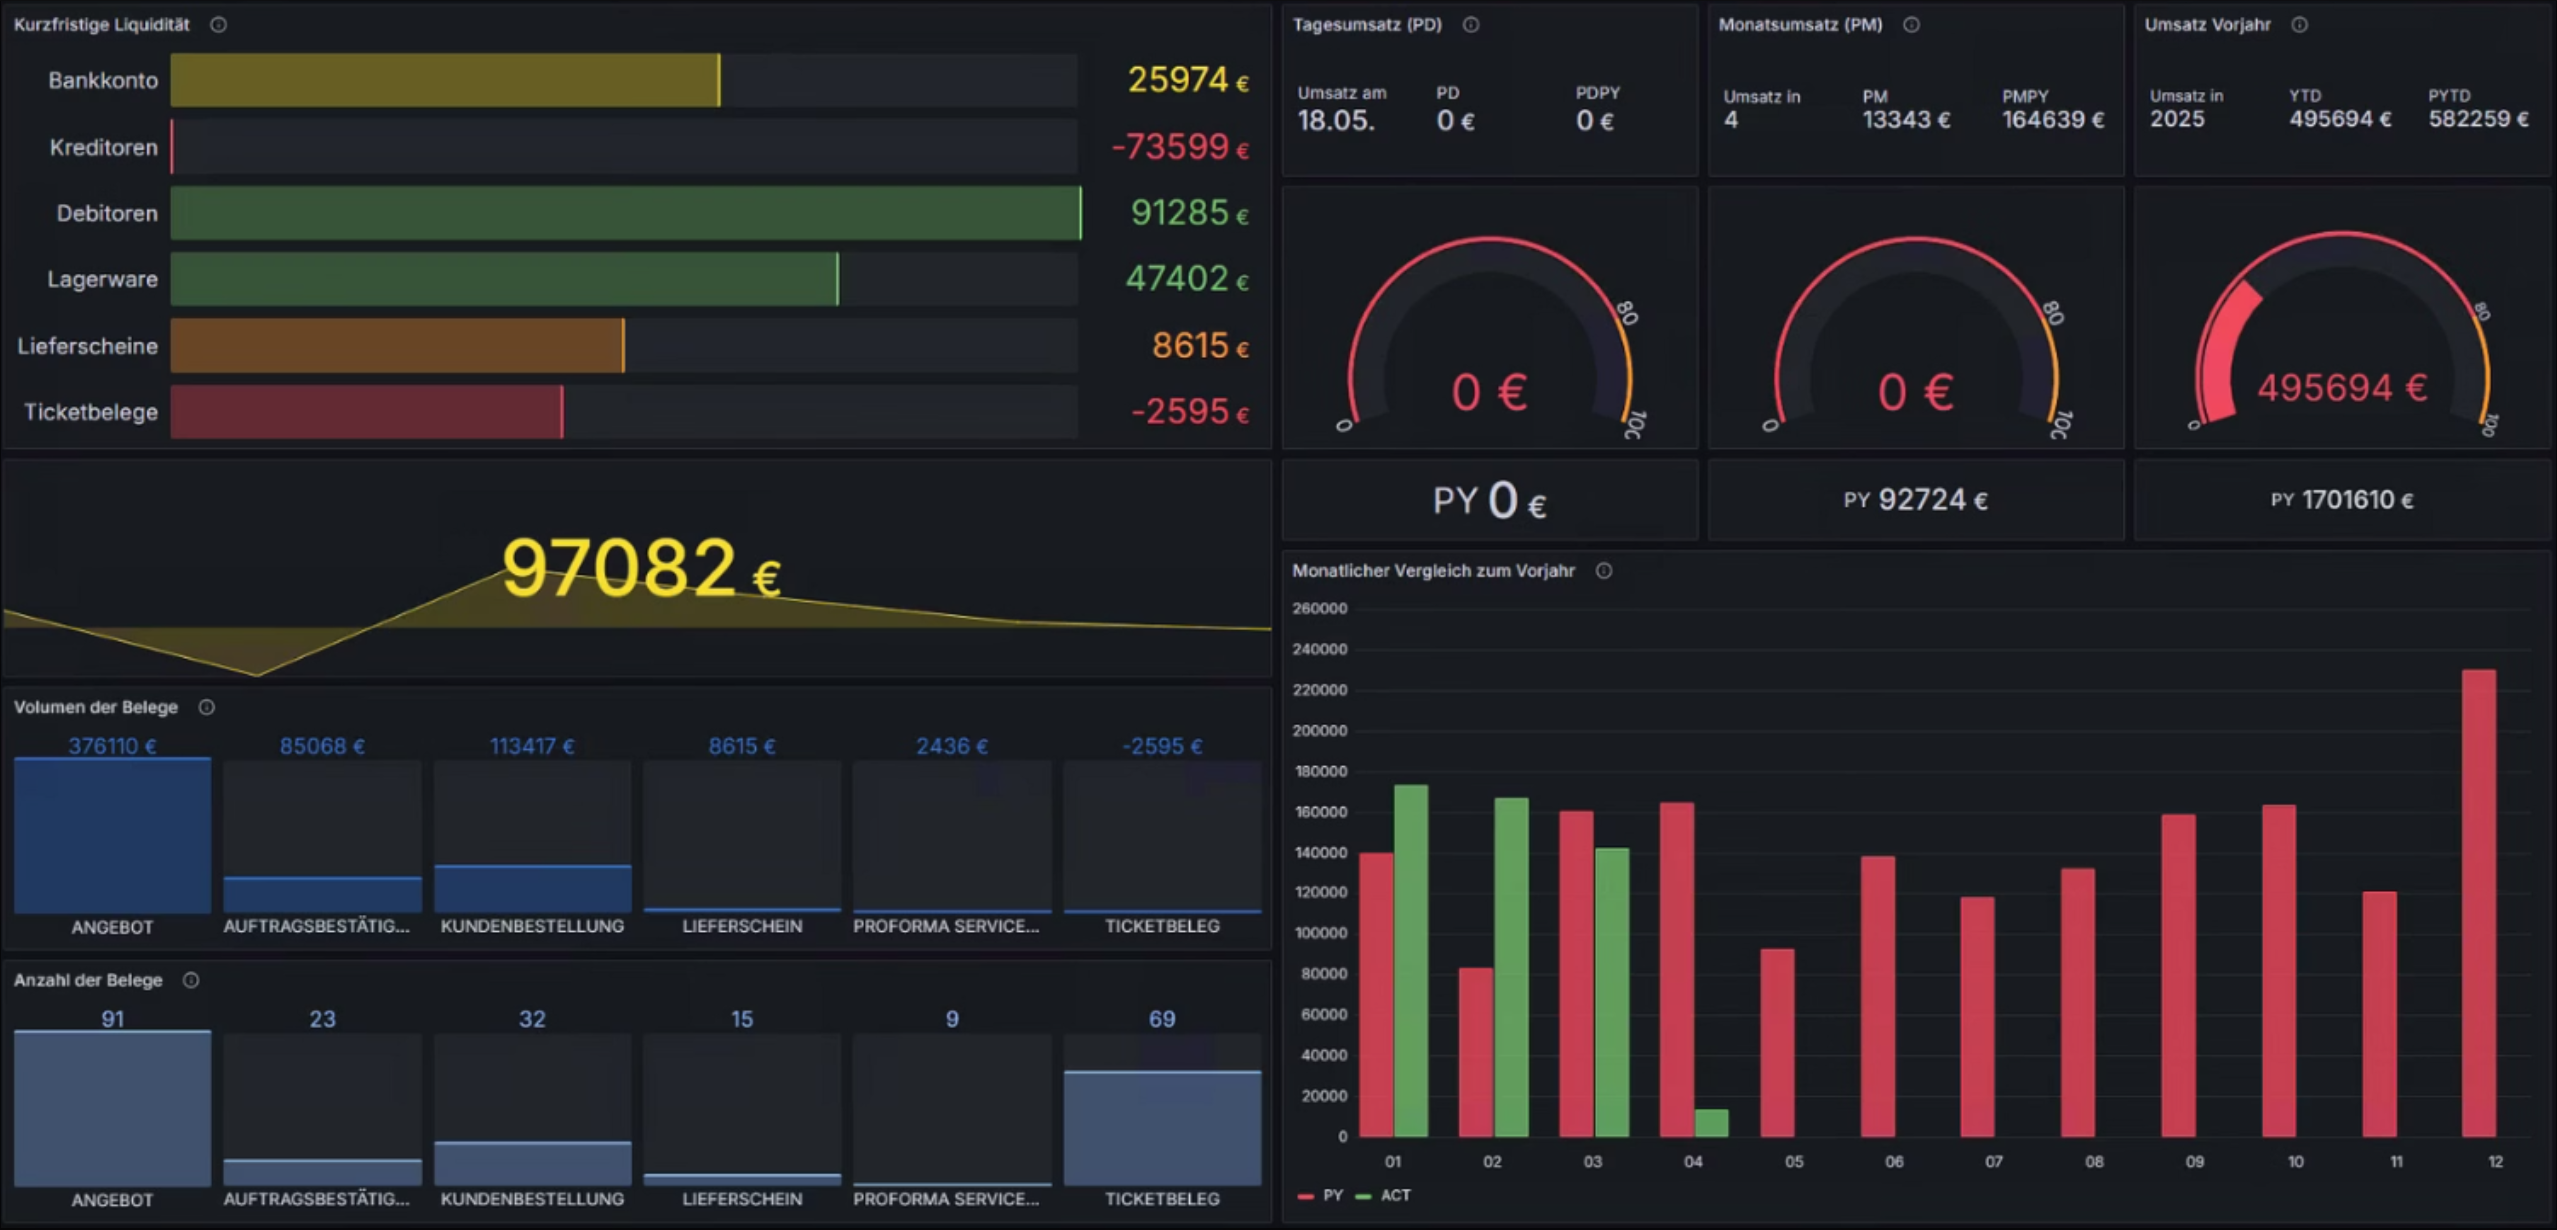
Task: Click the green ACT bar for month 02
Action: pos(1511,967)
